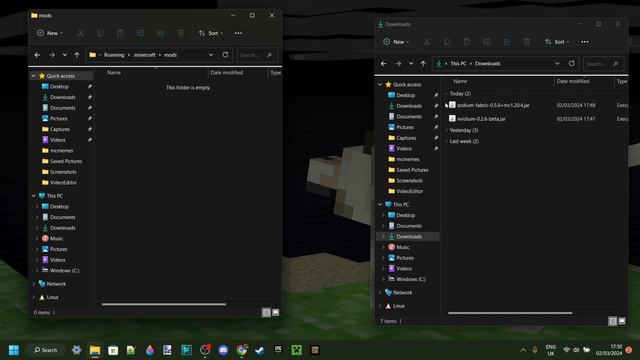Click horizontal scrollbar in mods window
Screen dimensions: 640x360
pyautogui.click(x=164, y=304)
